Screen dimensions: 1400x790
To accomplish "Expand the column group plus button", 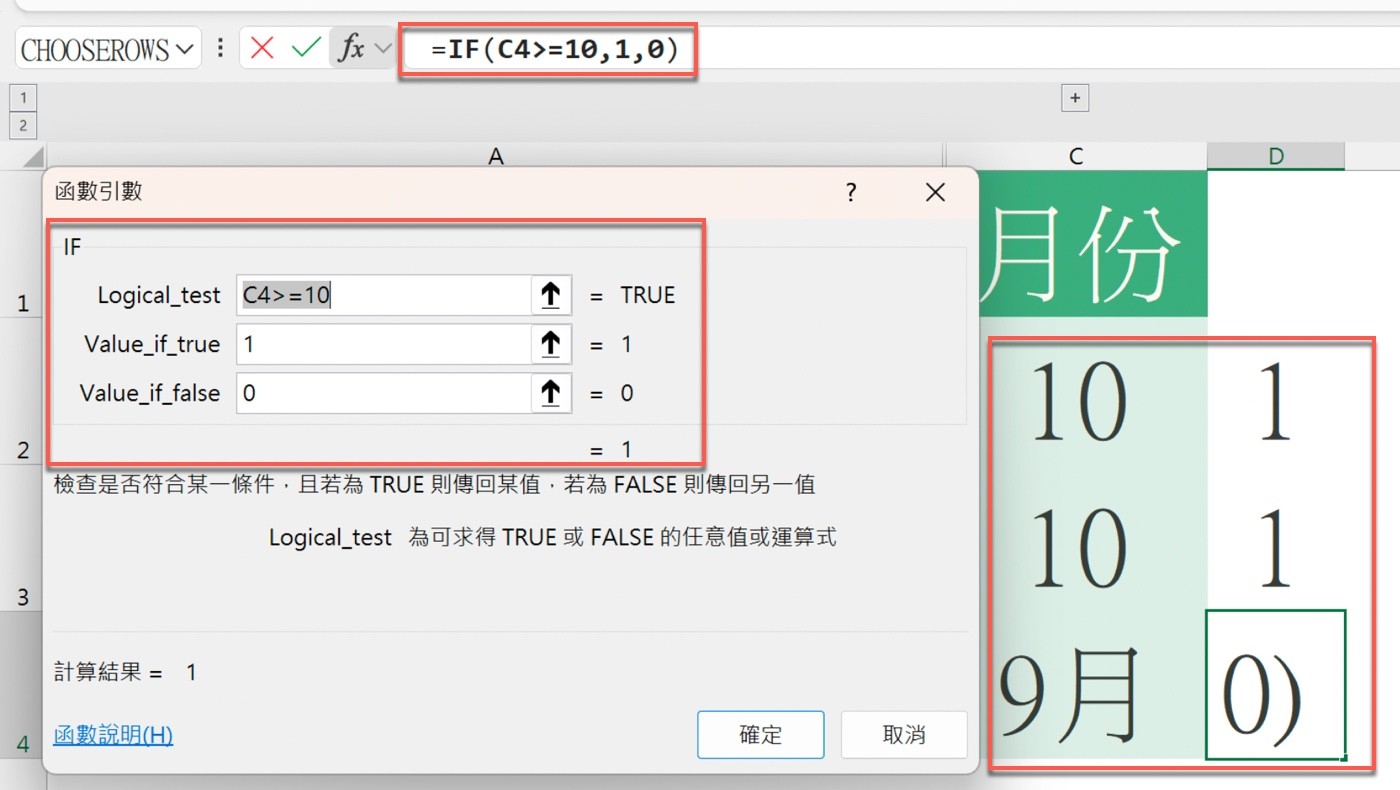I will pyautogui.click(x=1075, y=98).
